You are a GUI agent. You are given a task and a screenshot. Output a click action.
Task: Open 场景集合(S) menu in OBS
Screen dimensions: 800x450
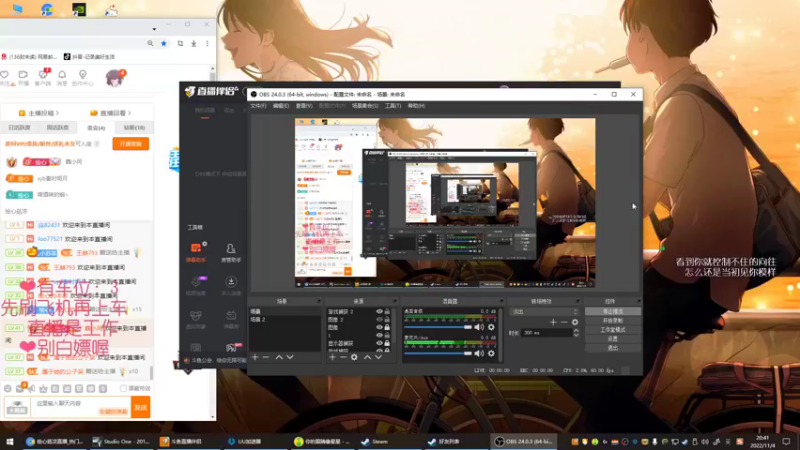coord(365,106)
